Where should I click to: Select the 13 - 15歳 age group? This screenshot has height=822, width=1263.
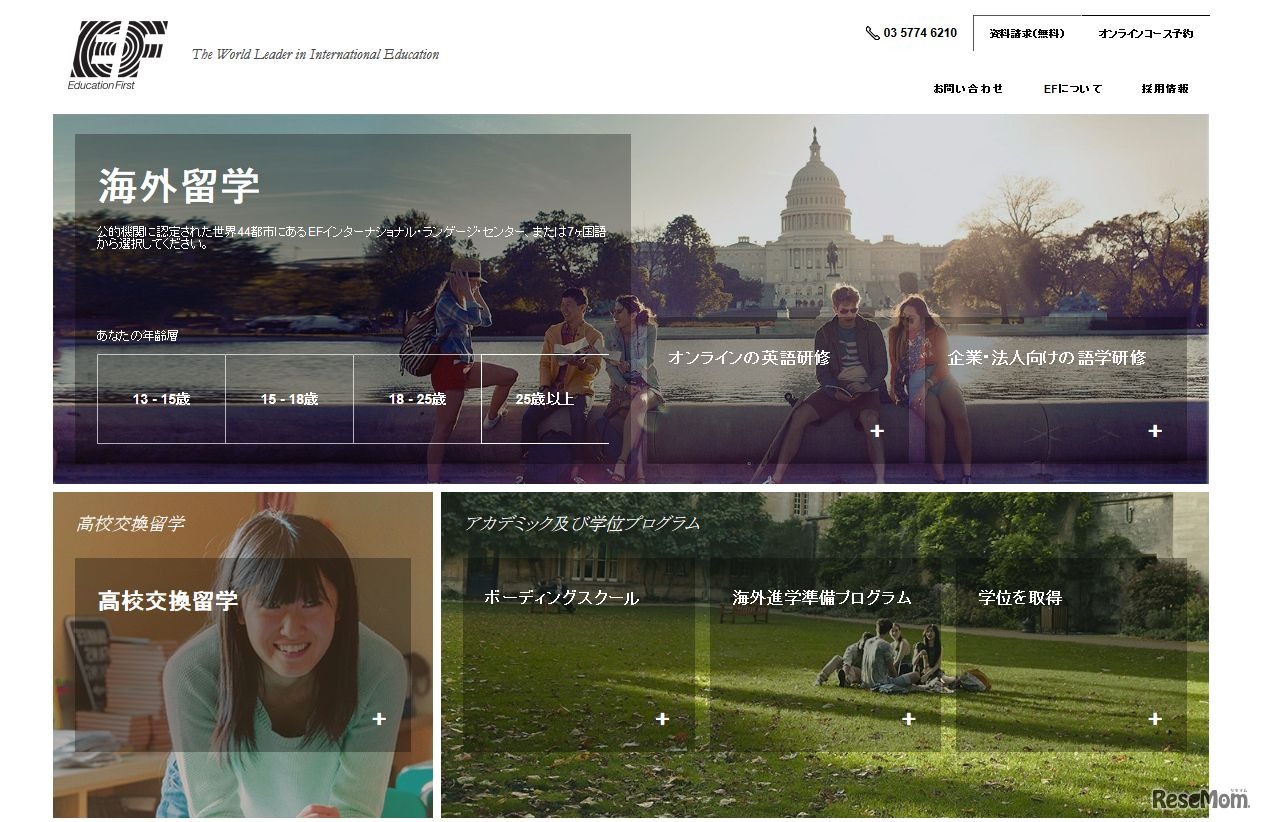tap(161, 399)
